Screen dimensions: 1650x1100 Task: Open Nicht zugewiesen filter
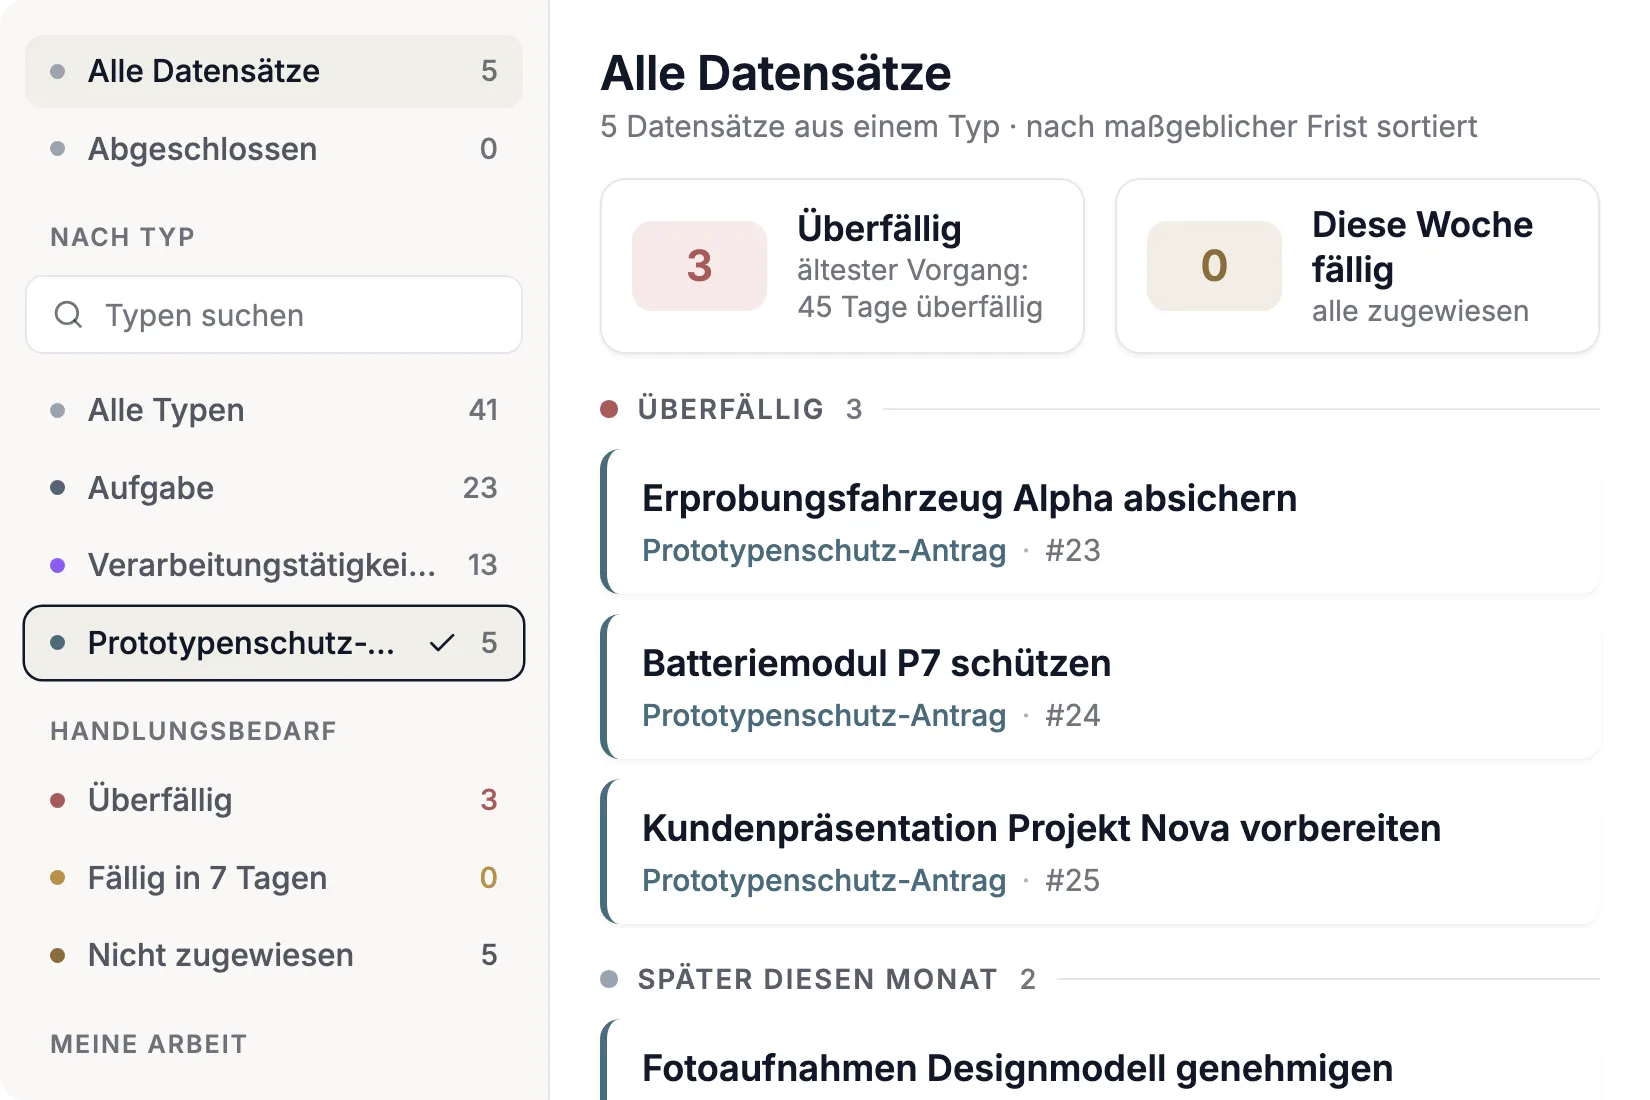(274, 955)
